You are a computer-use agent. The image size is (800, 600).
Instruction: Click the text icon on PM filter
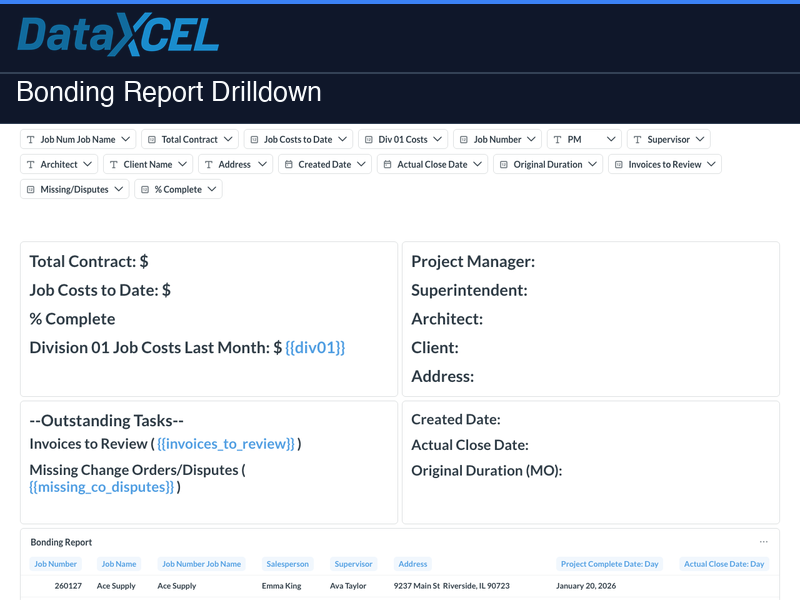pos(558,140)
